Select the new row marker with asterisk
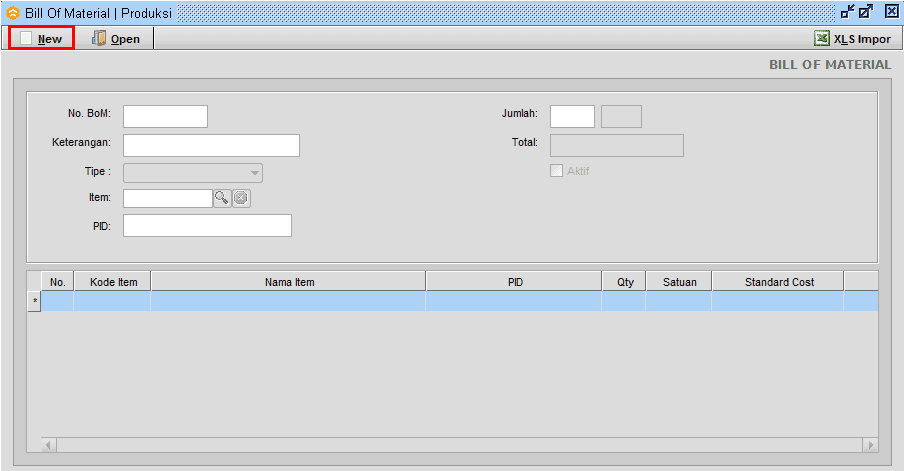This screenshot has width=904, height=471. pyautogui.click(x=35, y=302)
